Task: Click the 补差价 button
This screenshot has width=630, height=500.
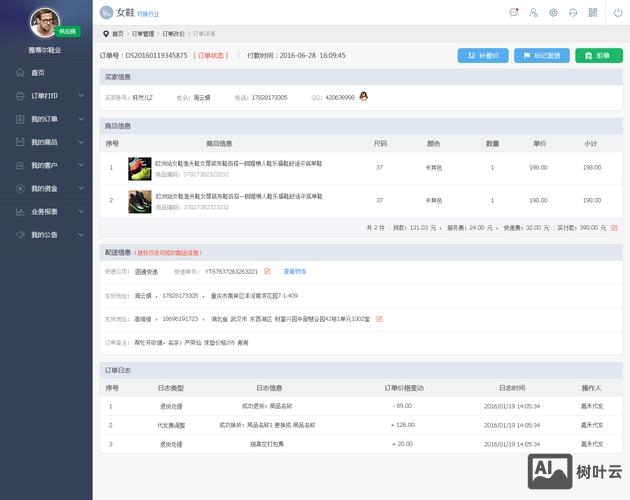Action: click(x=483, y=56)
